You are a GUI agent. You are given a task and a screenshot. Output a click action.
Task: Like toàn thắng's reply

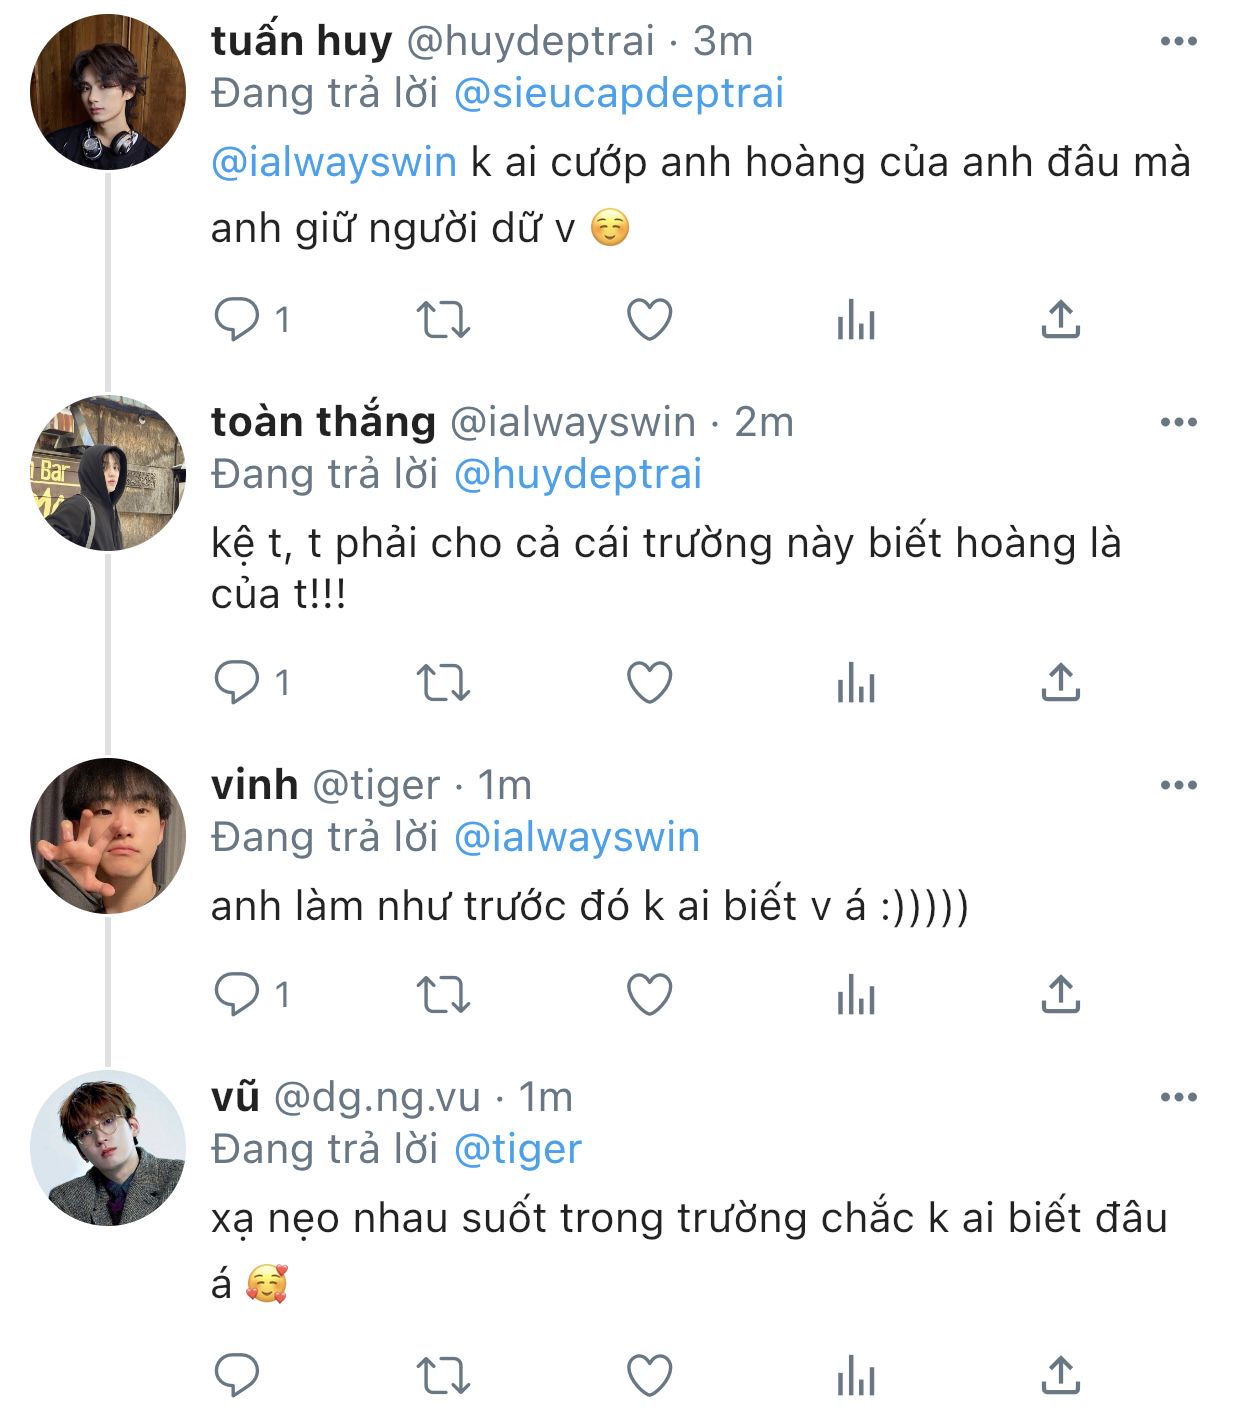(649, 682)
